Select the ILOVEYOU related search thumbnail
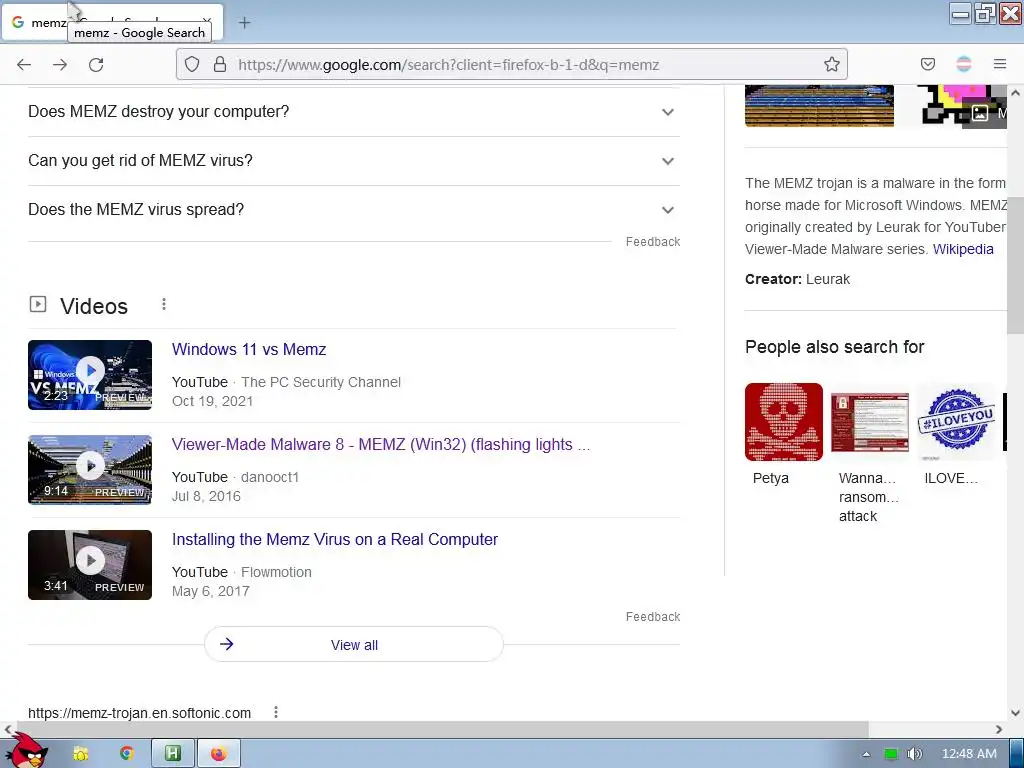This screenshot has height=768, width=1024. pyautogui.click(x=956, y=422)
